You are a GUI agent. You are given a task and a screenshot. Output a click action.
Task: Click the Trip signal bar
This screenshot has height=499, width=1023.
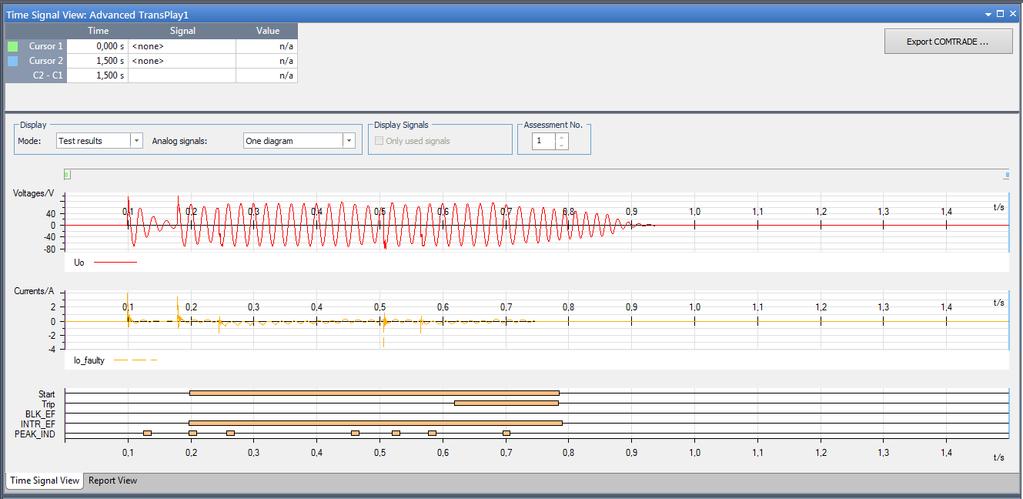506,403
